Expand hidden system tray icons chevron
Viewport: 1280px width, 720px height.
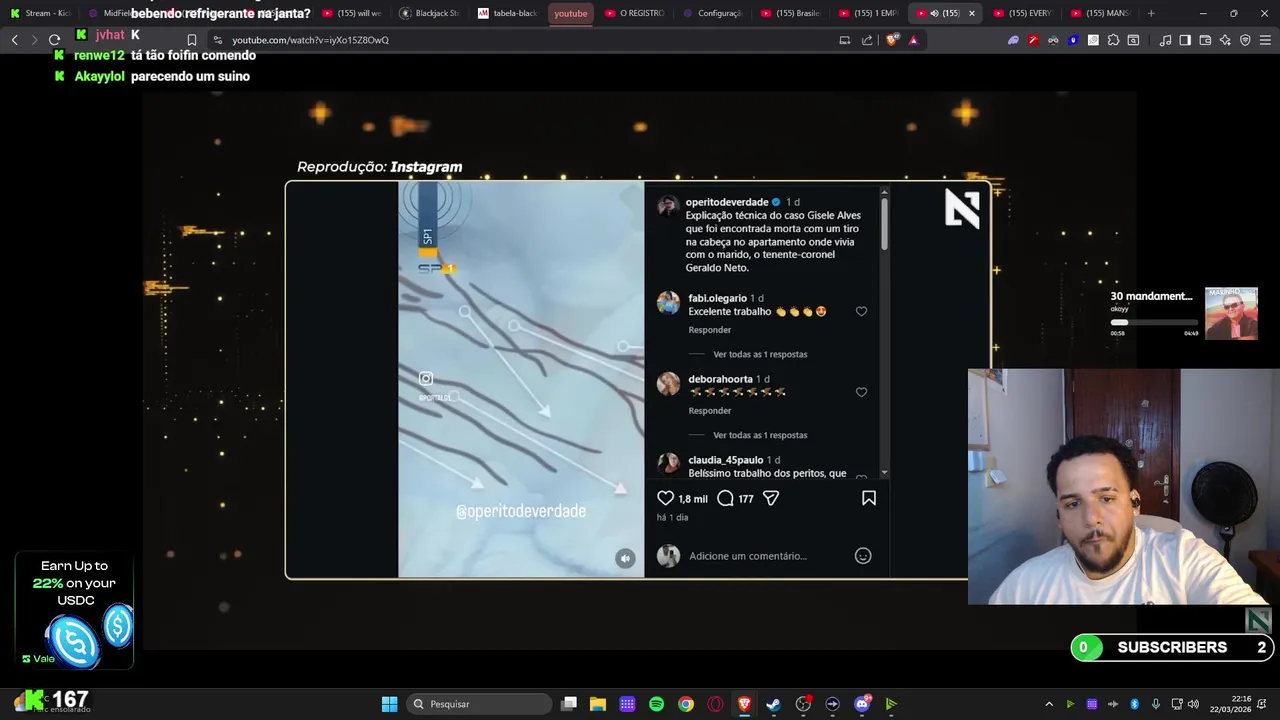coord(1049,704)
